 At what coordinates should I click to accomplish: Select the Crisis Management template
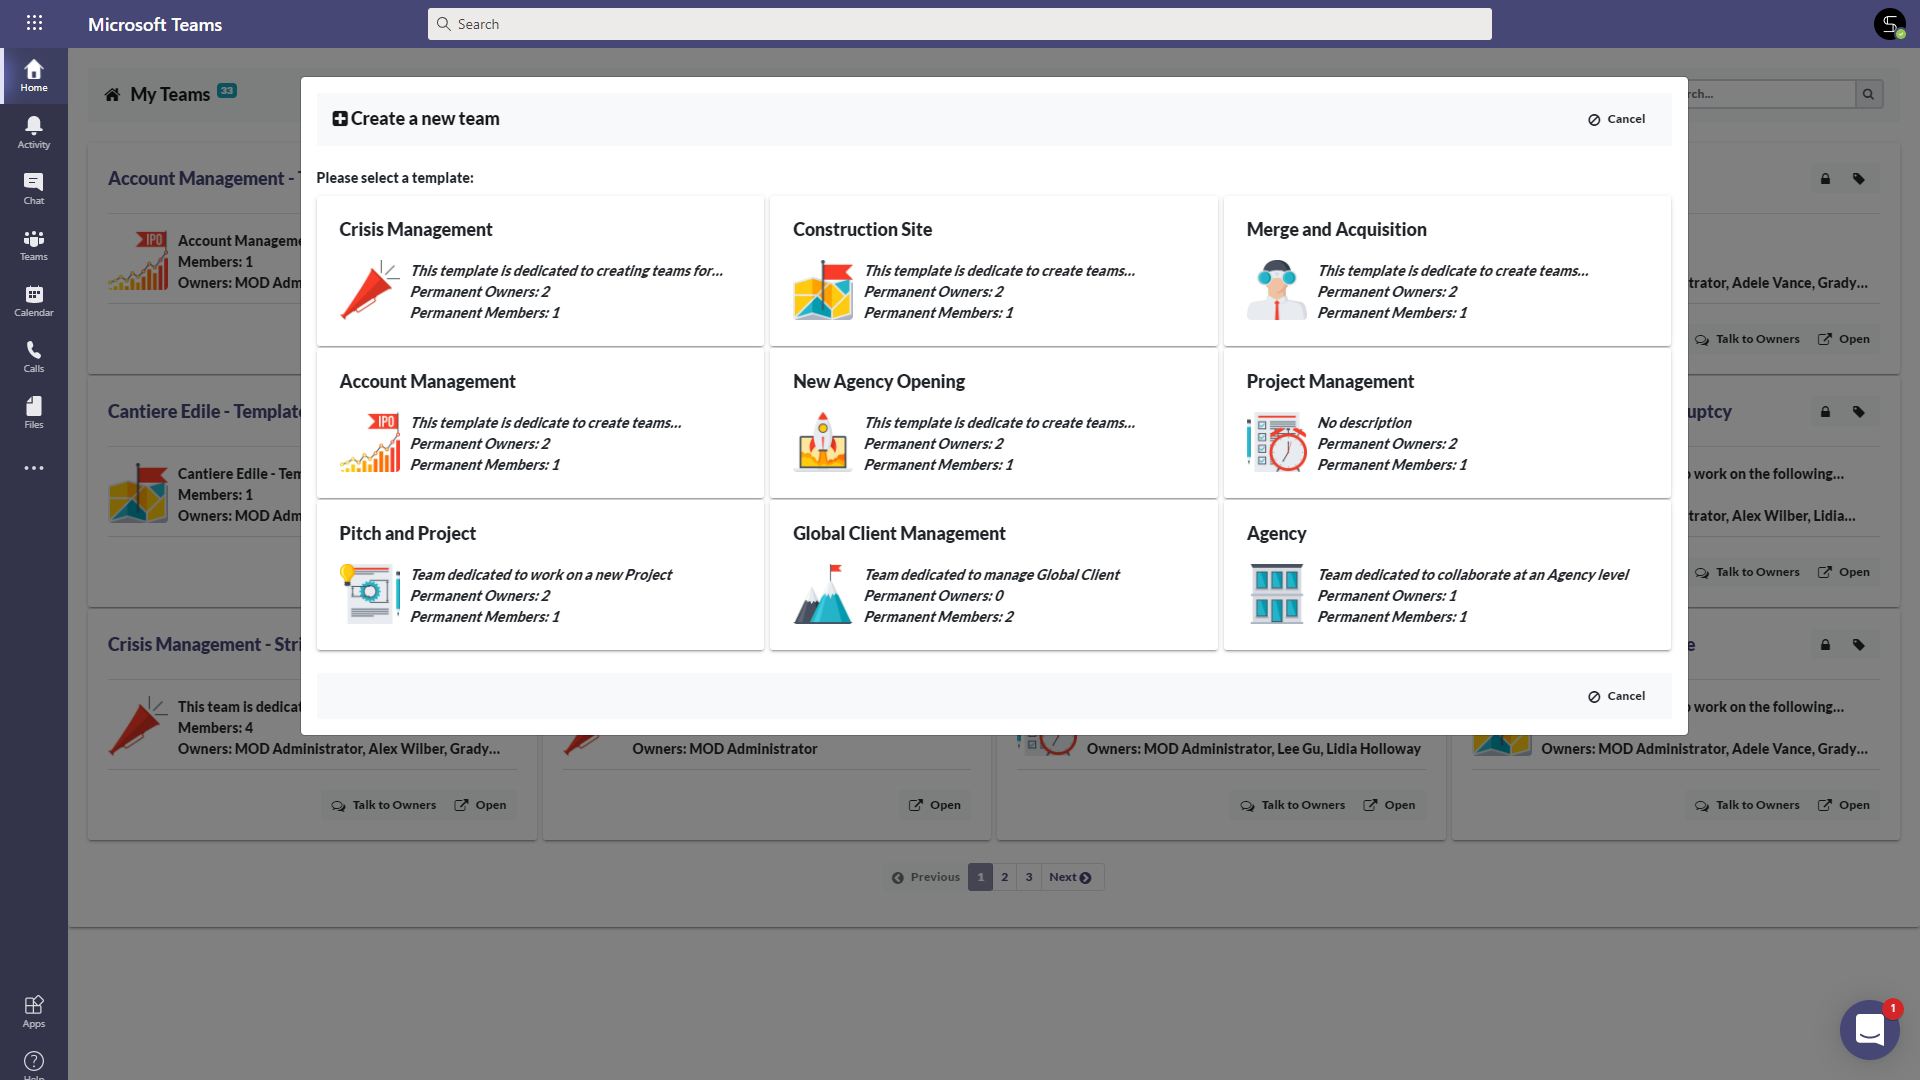[540, 271]
